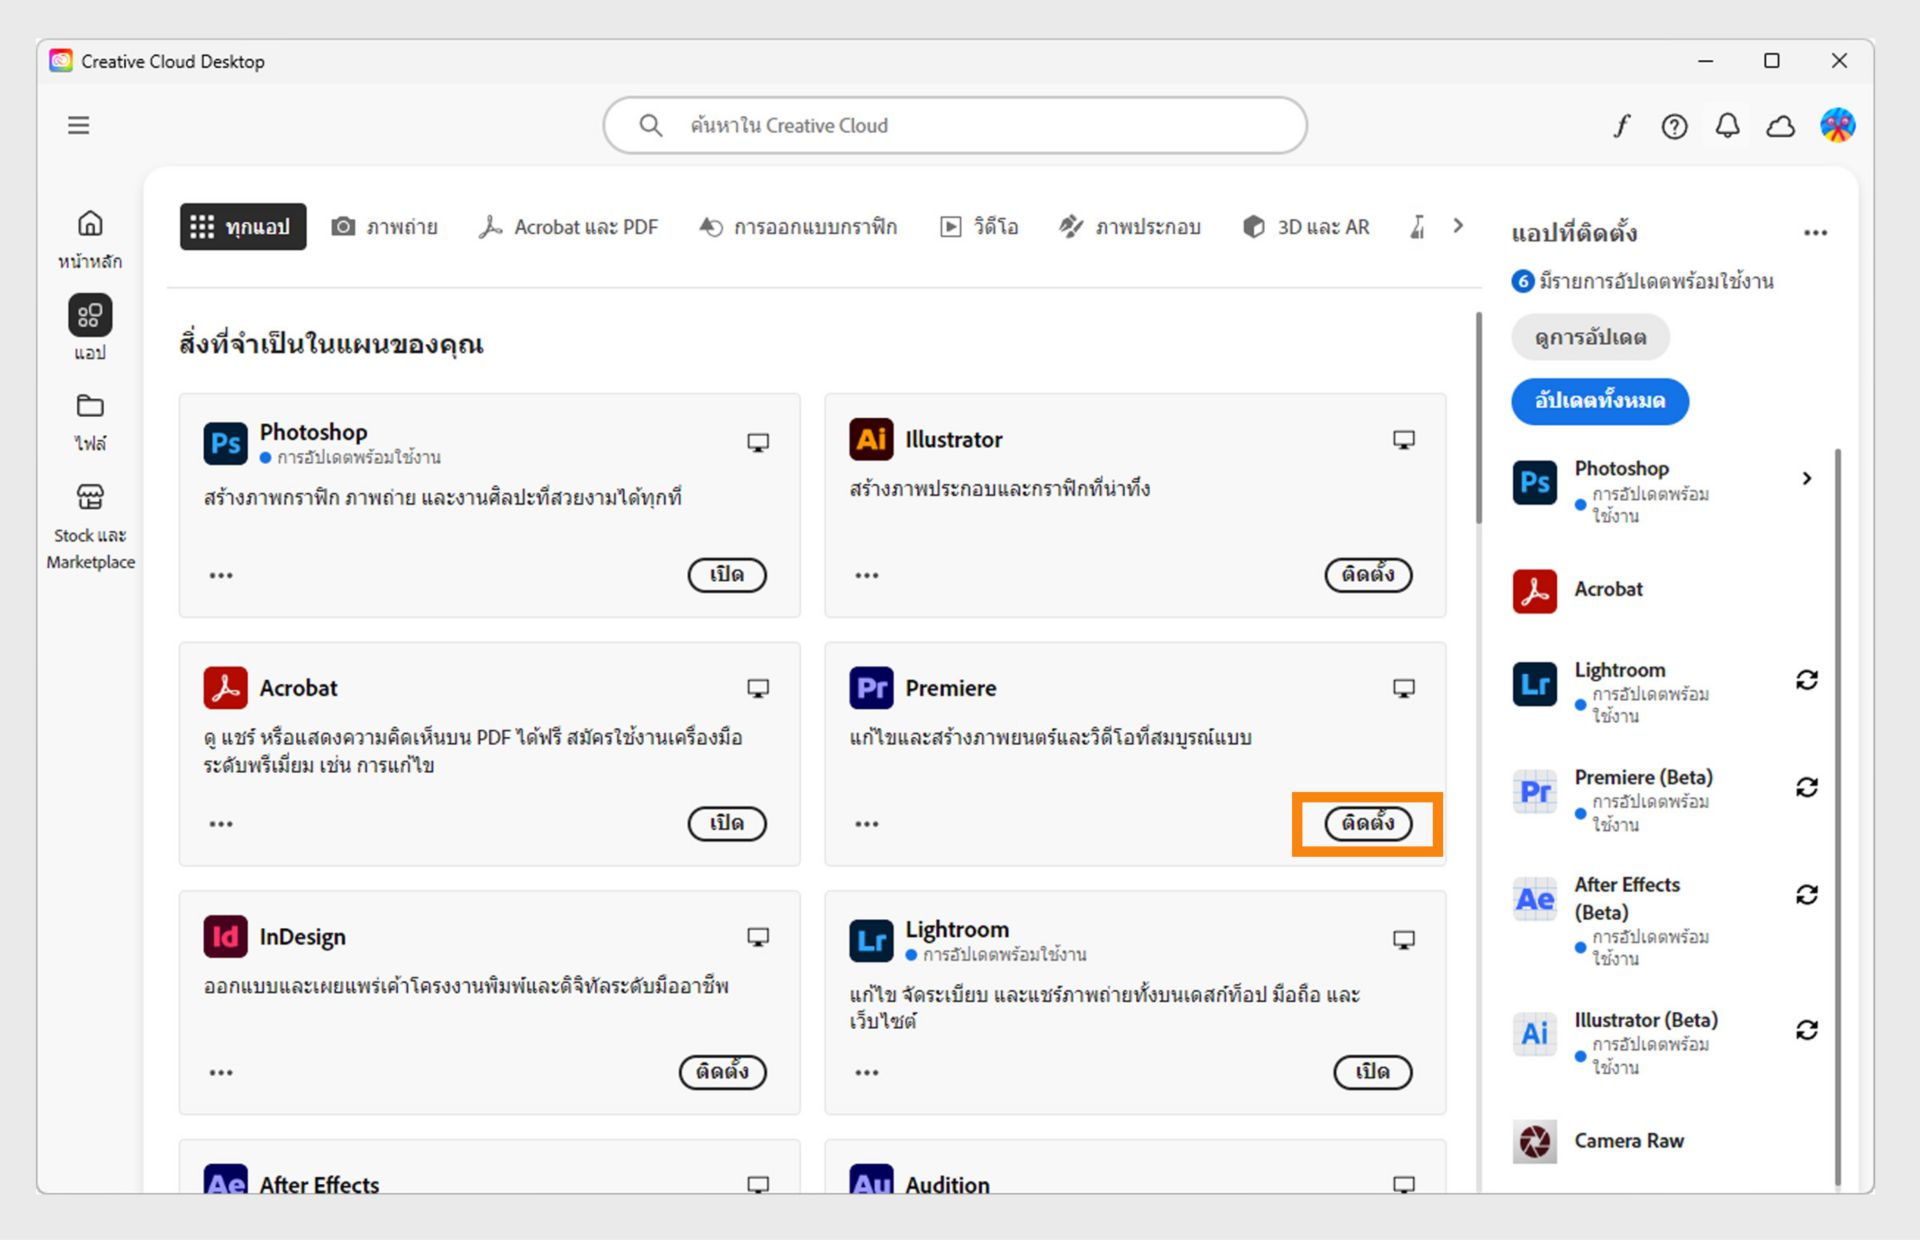Click the Photoshop card app icon
The image size is (1920, 1240).
[225, 443]
